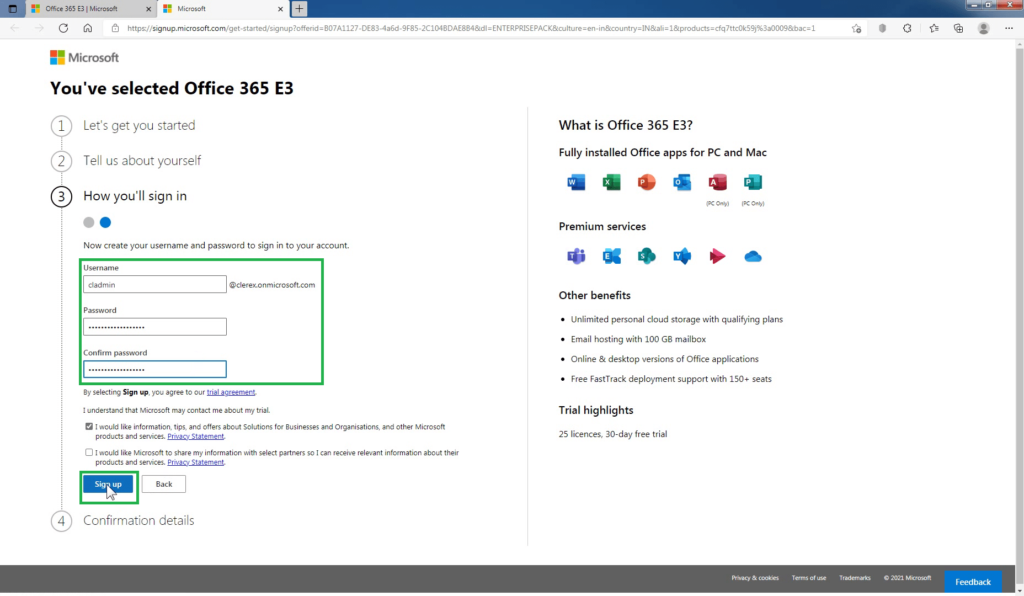Open the browser profile icon
Image resolution: width=1024 pixels, height=596 pixels.
click(x=984, y=28)
